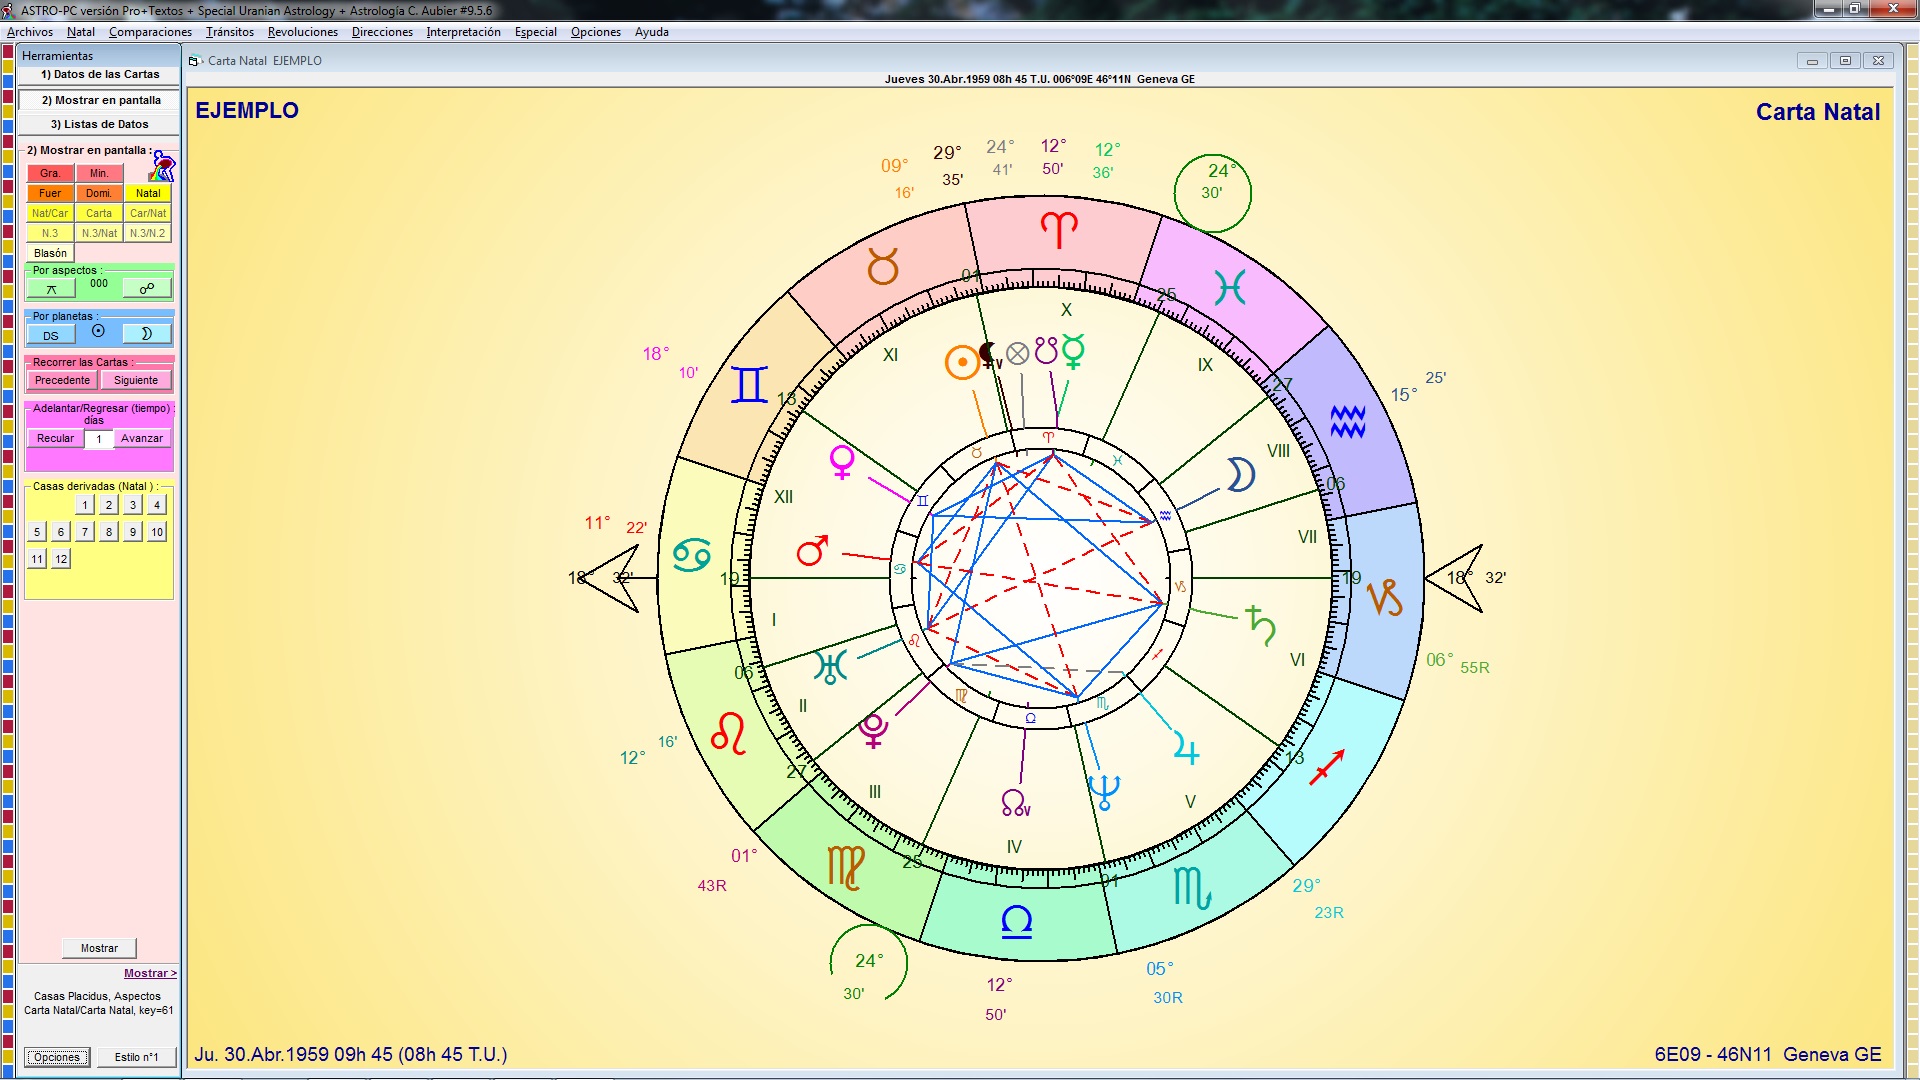This screenshot has height=1080, width=1920.
Task: Click the Capricorn sign on the zodiac wheel
Action: click(1385, 598)
